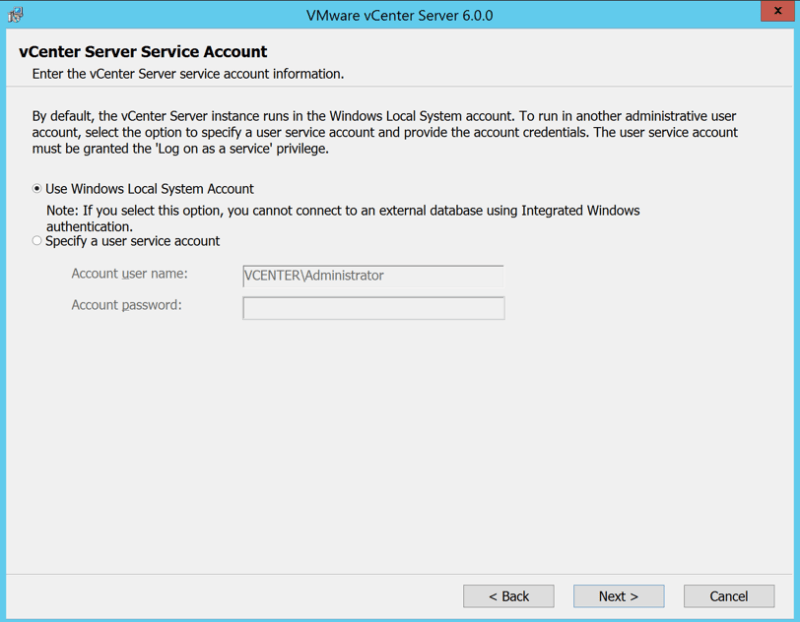Select the Use Windows Local System Account radio button

click(38, 189)
